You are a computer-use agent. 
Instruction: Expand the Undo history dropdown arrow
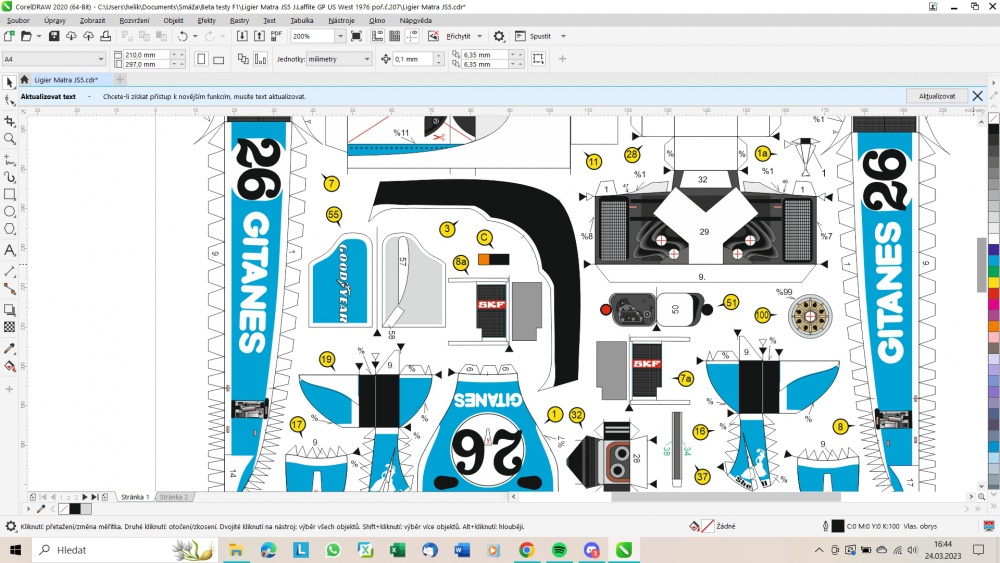(195, 36)
